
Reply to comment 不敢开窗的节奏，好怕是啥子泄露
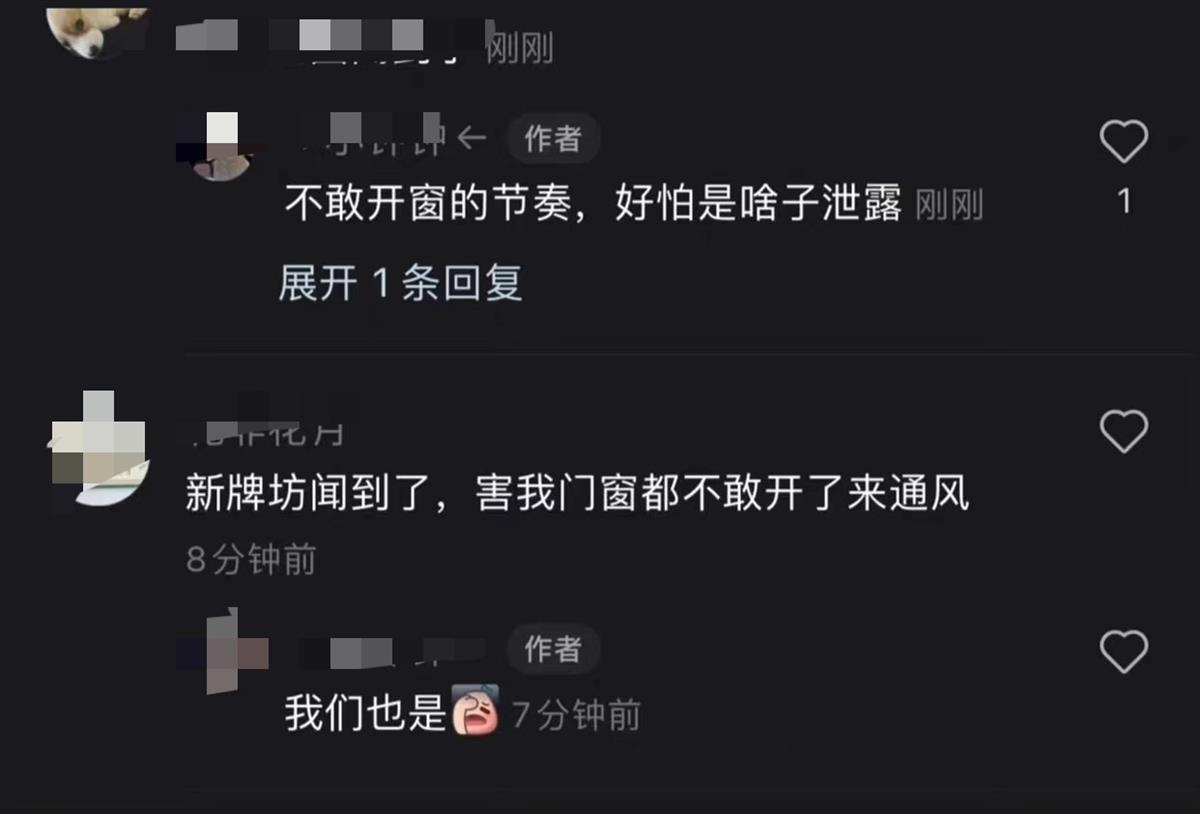click(593, 205)
